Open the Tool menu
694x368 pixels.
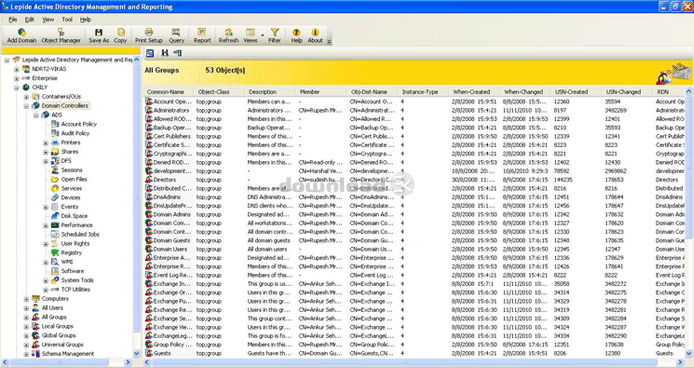click(67, 19)
